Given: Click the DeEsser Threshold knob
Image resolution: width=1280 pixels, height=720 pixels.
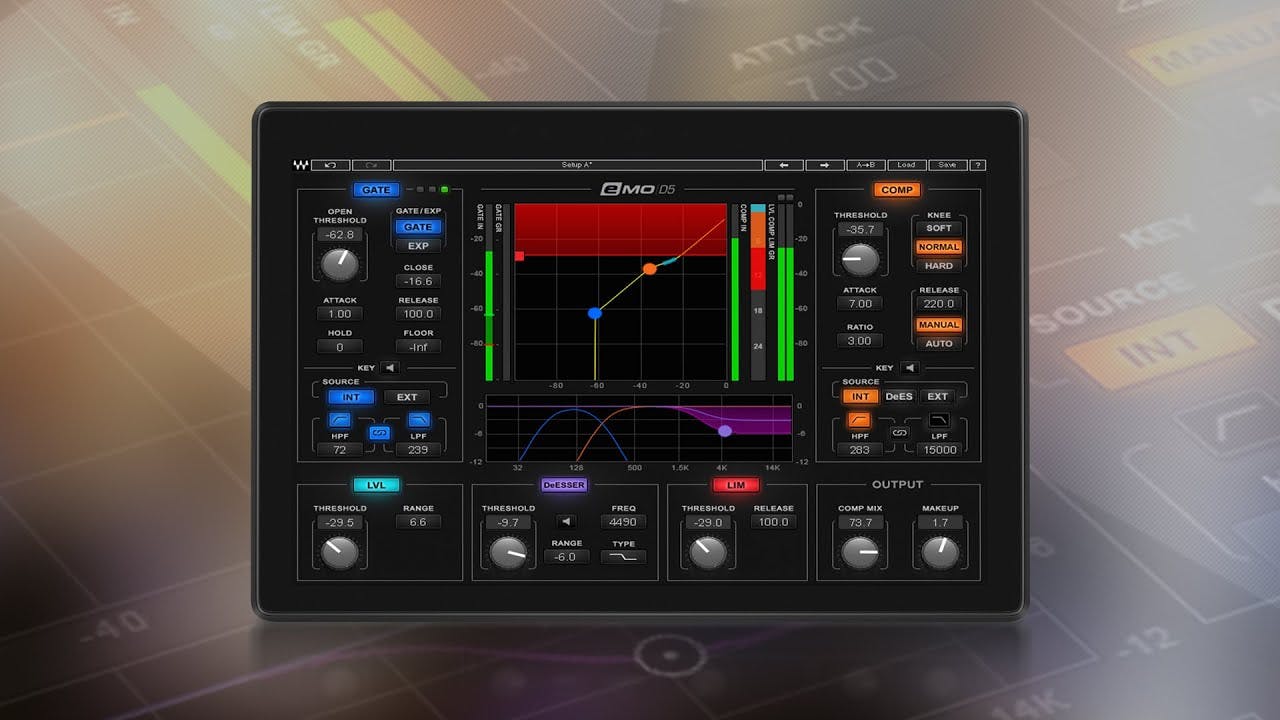Looking at the screenshot, I should coord(508,552).
